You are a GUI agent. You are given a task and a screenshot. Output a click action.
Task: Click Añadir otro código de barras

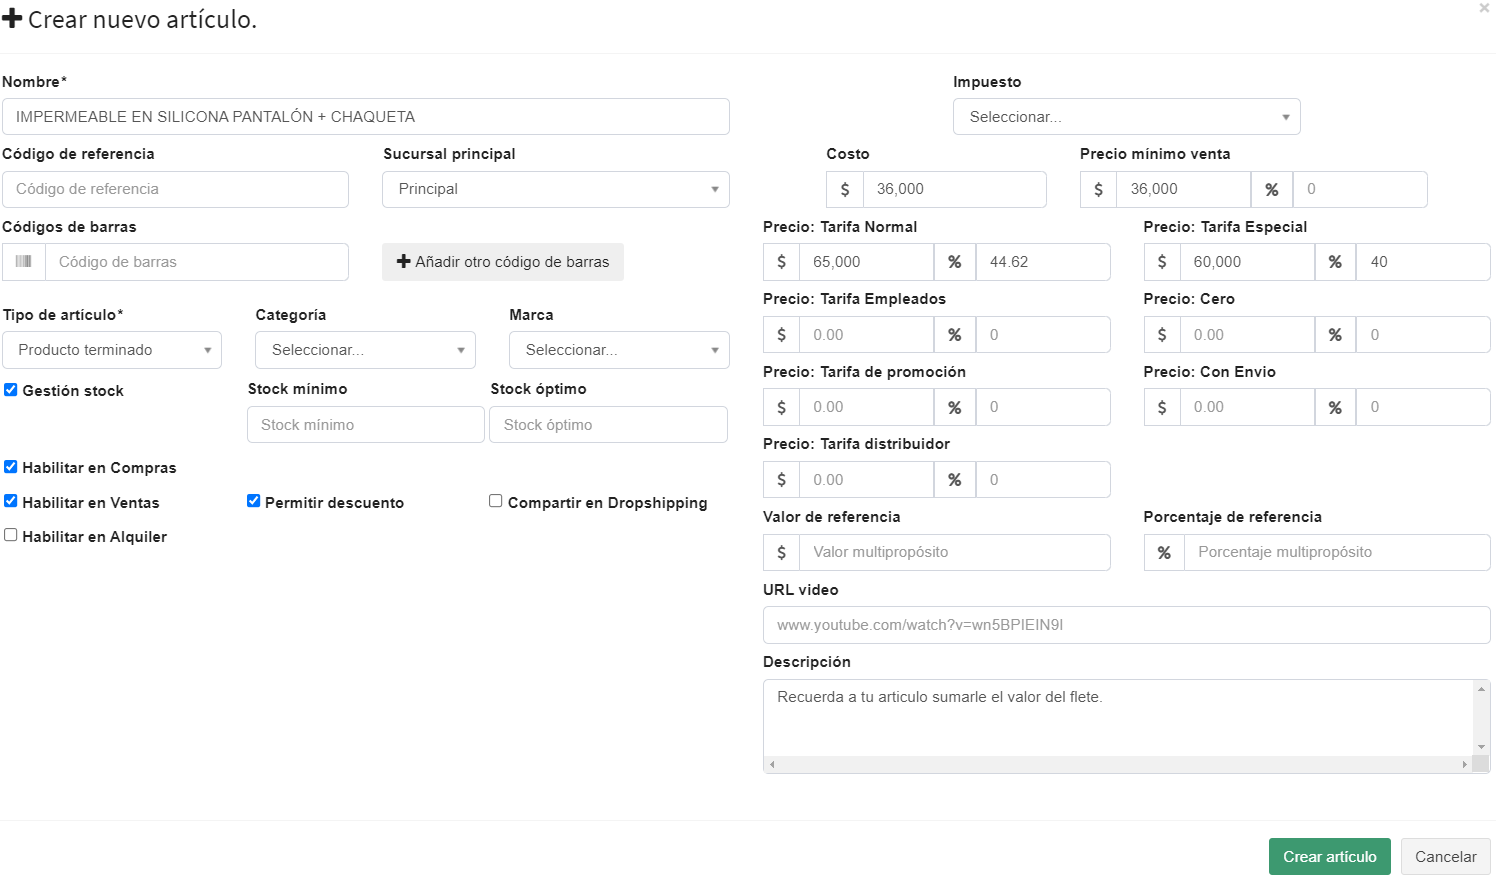click(503, 262)
